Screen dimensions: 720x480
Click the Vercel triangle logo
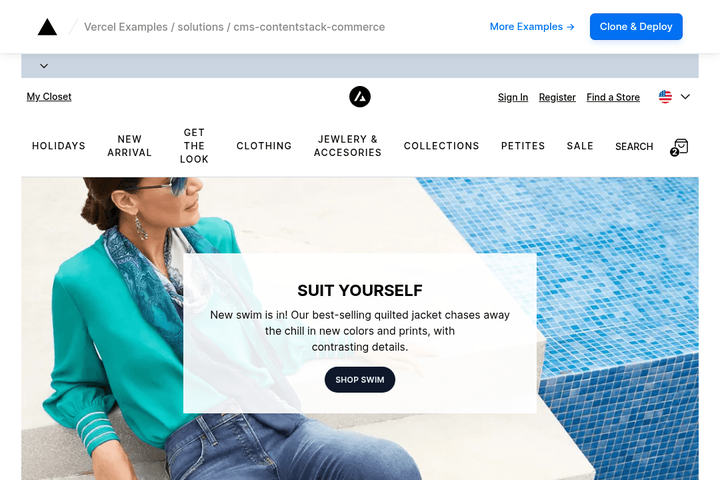47,27
